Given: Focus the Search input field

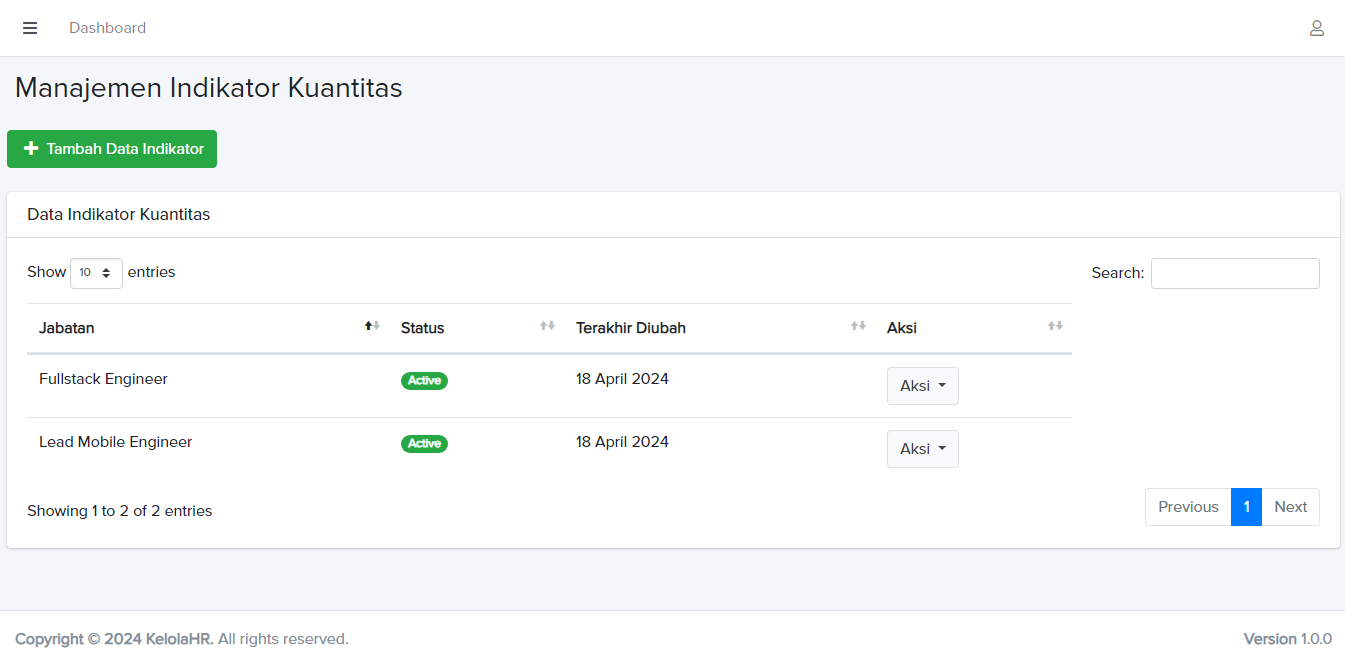Looking at the screenshot, I should click(1235, 273).
